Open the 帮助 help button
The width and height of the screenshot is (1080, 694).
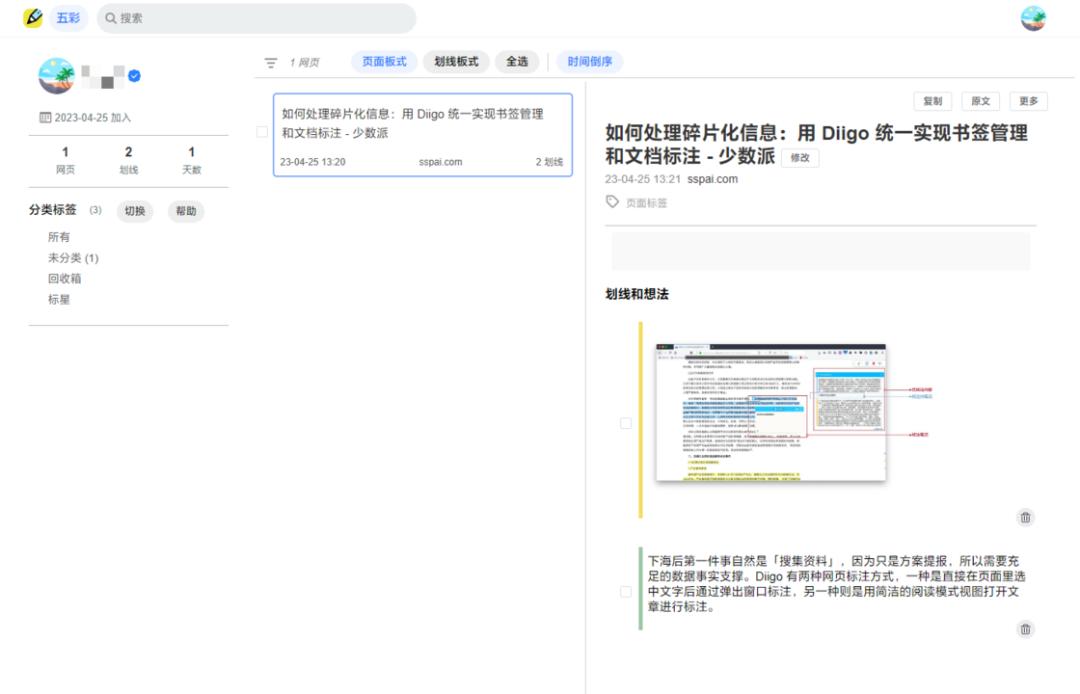click(186, 211)
